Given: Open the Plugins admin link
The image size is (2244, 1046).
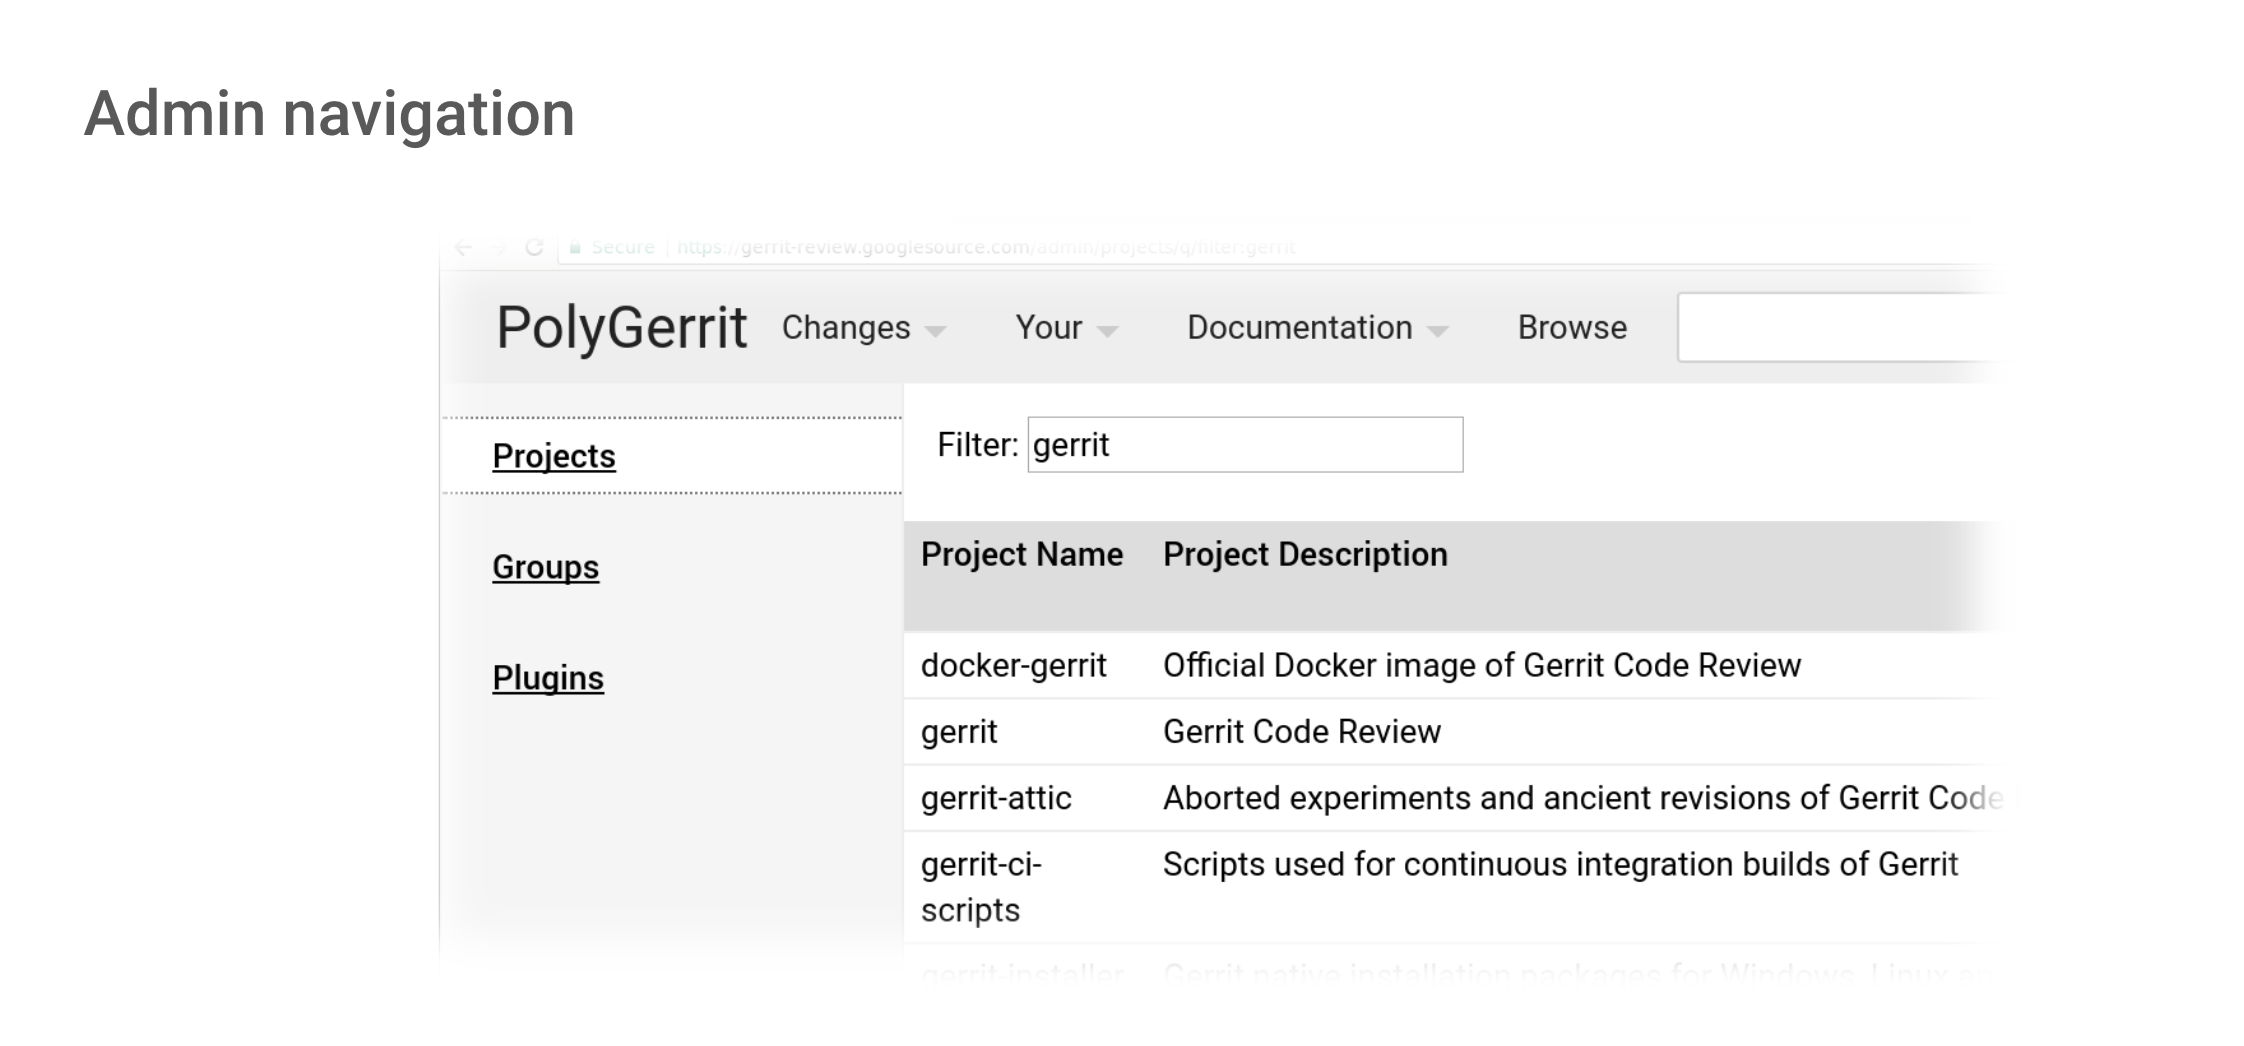Looking at the screenshot, I should [x=548, y=678].
